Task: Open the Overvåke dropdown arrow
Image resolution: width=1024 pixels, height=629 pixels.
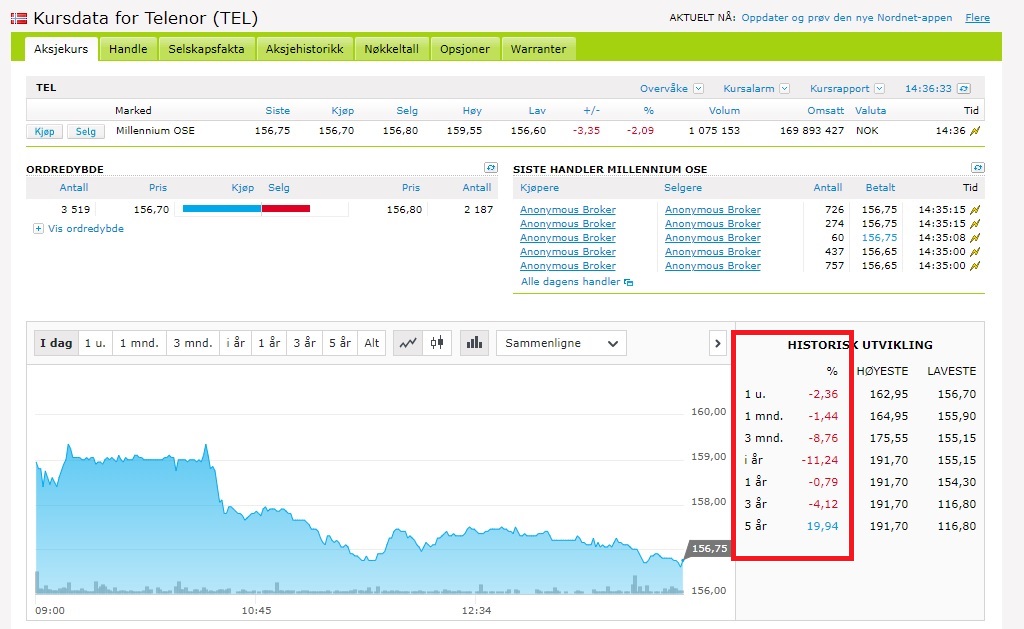Action: tap(698, 88)
